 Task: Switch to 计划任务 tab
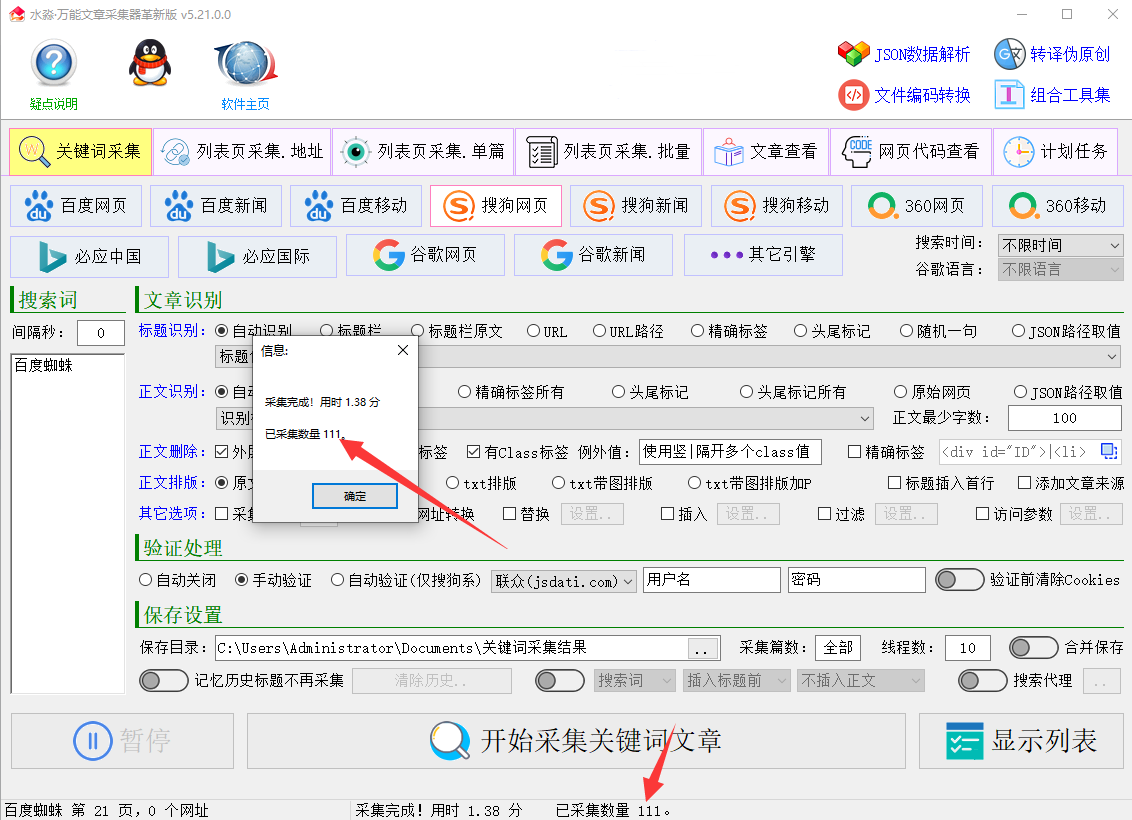(1059, 152)
